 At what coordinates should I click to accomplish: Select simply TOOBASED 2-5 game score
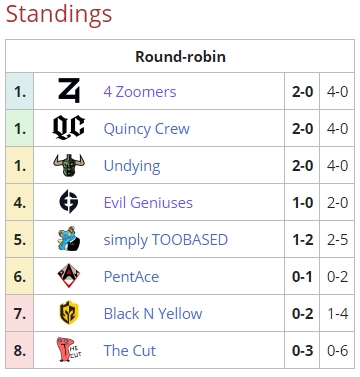[x=337, y=240]
